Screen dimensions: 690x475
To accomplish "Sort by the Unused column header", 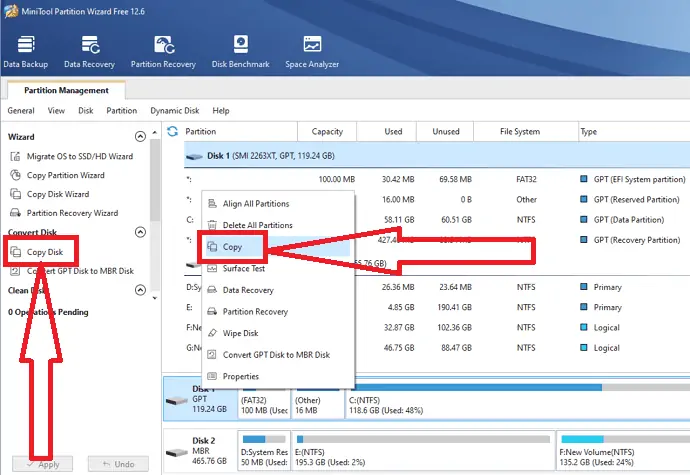I will point(445,131).
